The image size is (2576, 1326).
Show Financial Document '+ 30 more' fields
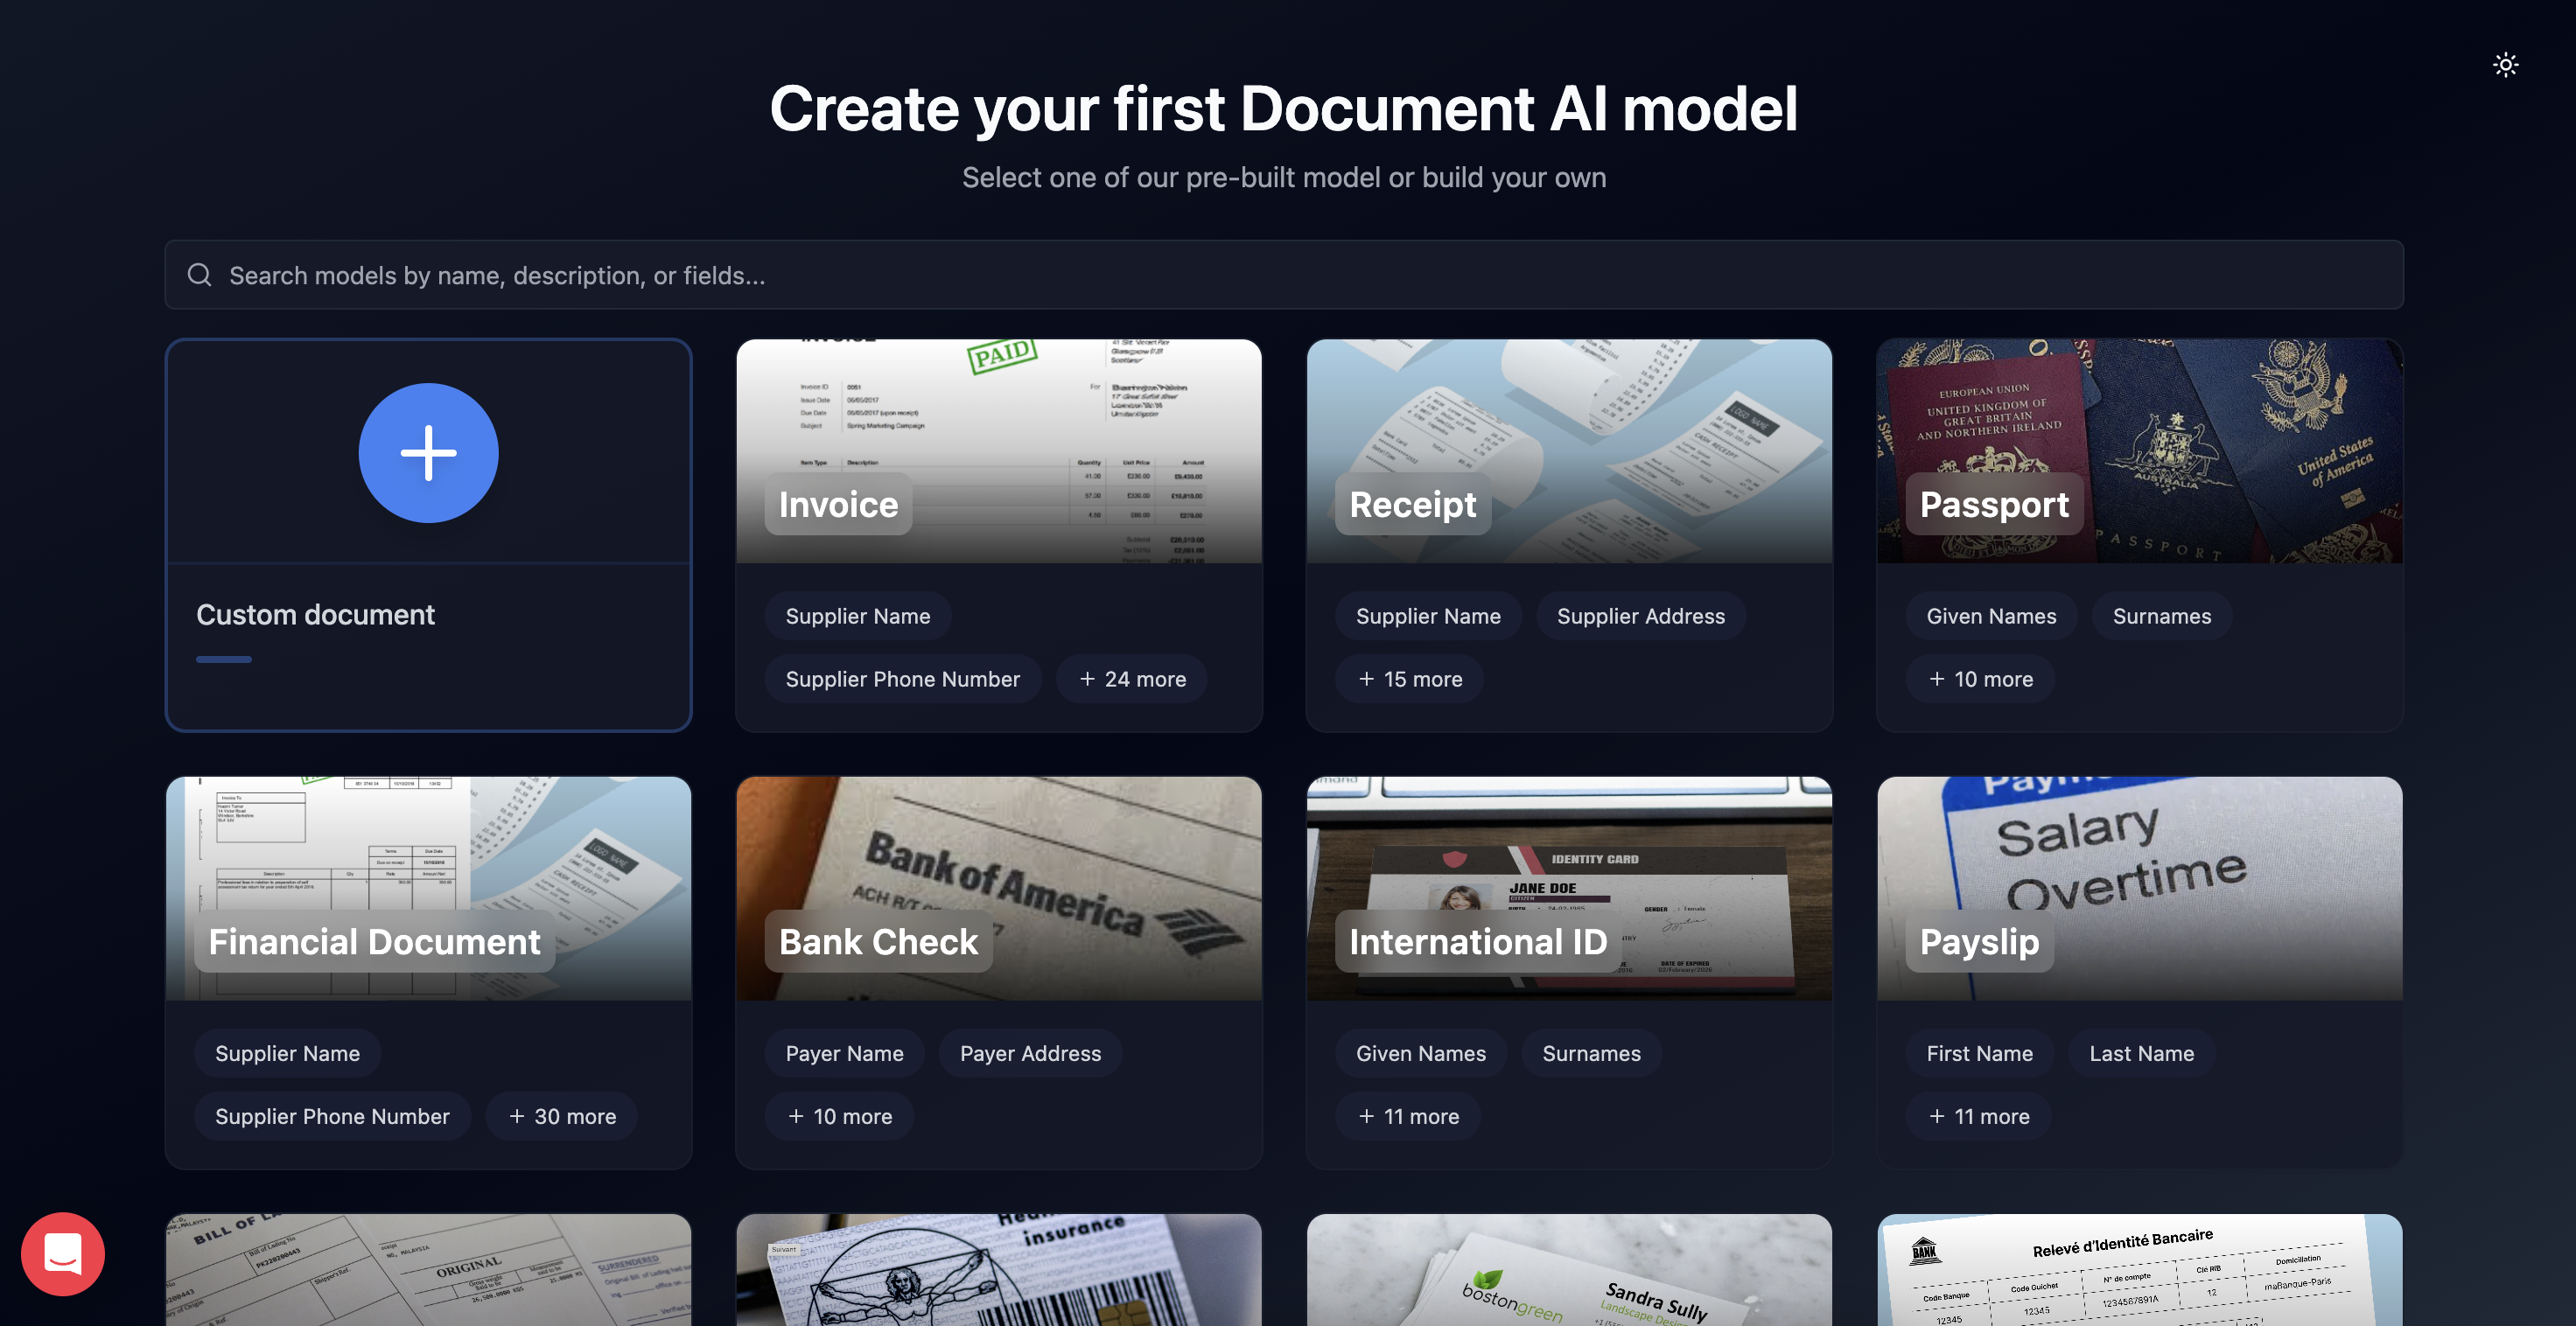click(x=561, y=1116)
